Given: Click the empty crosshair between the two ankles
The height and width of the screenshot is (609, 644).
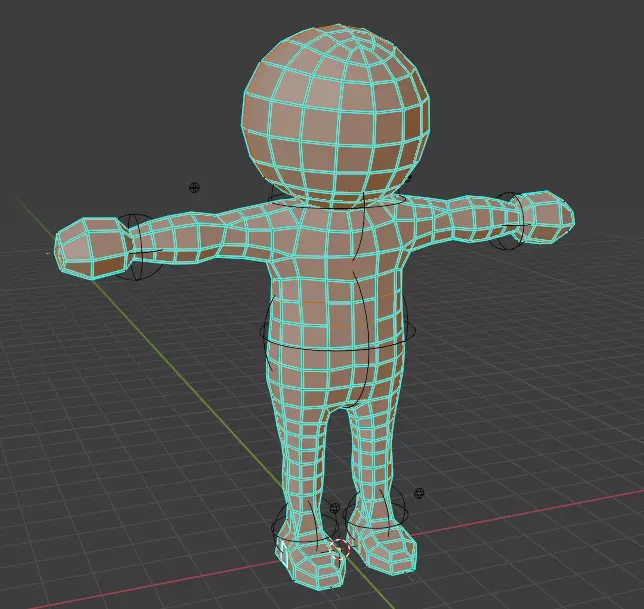Looking at the screenshot, I should (335, 508).
